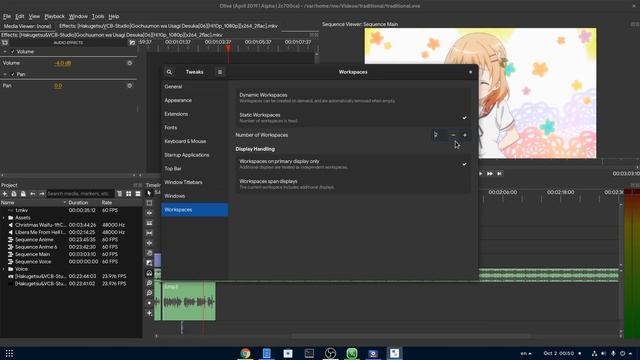The width and height of the screenshot is (640, 360).
Task: Open Startup Applications in Tweaks sidebar
Action: point(194,155)
